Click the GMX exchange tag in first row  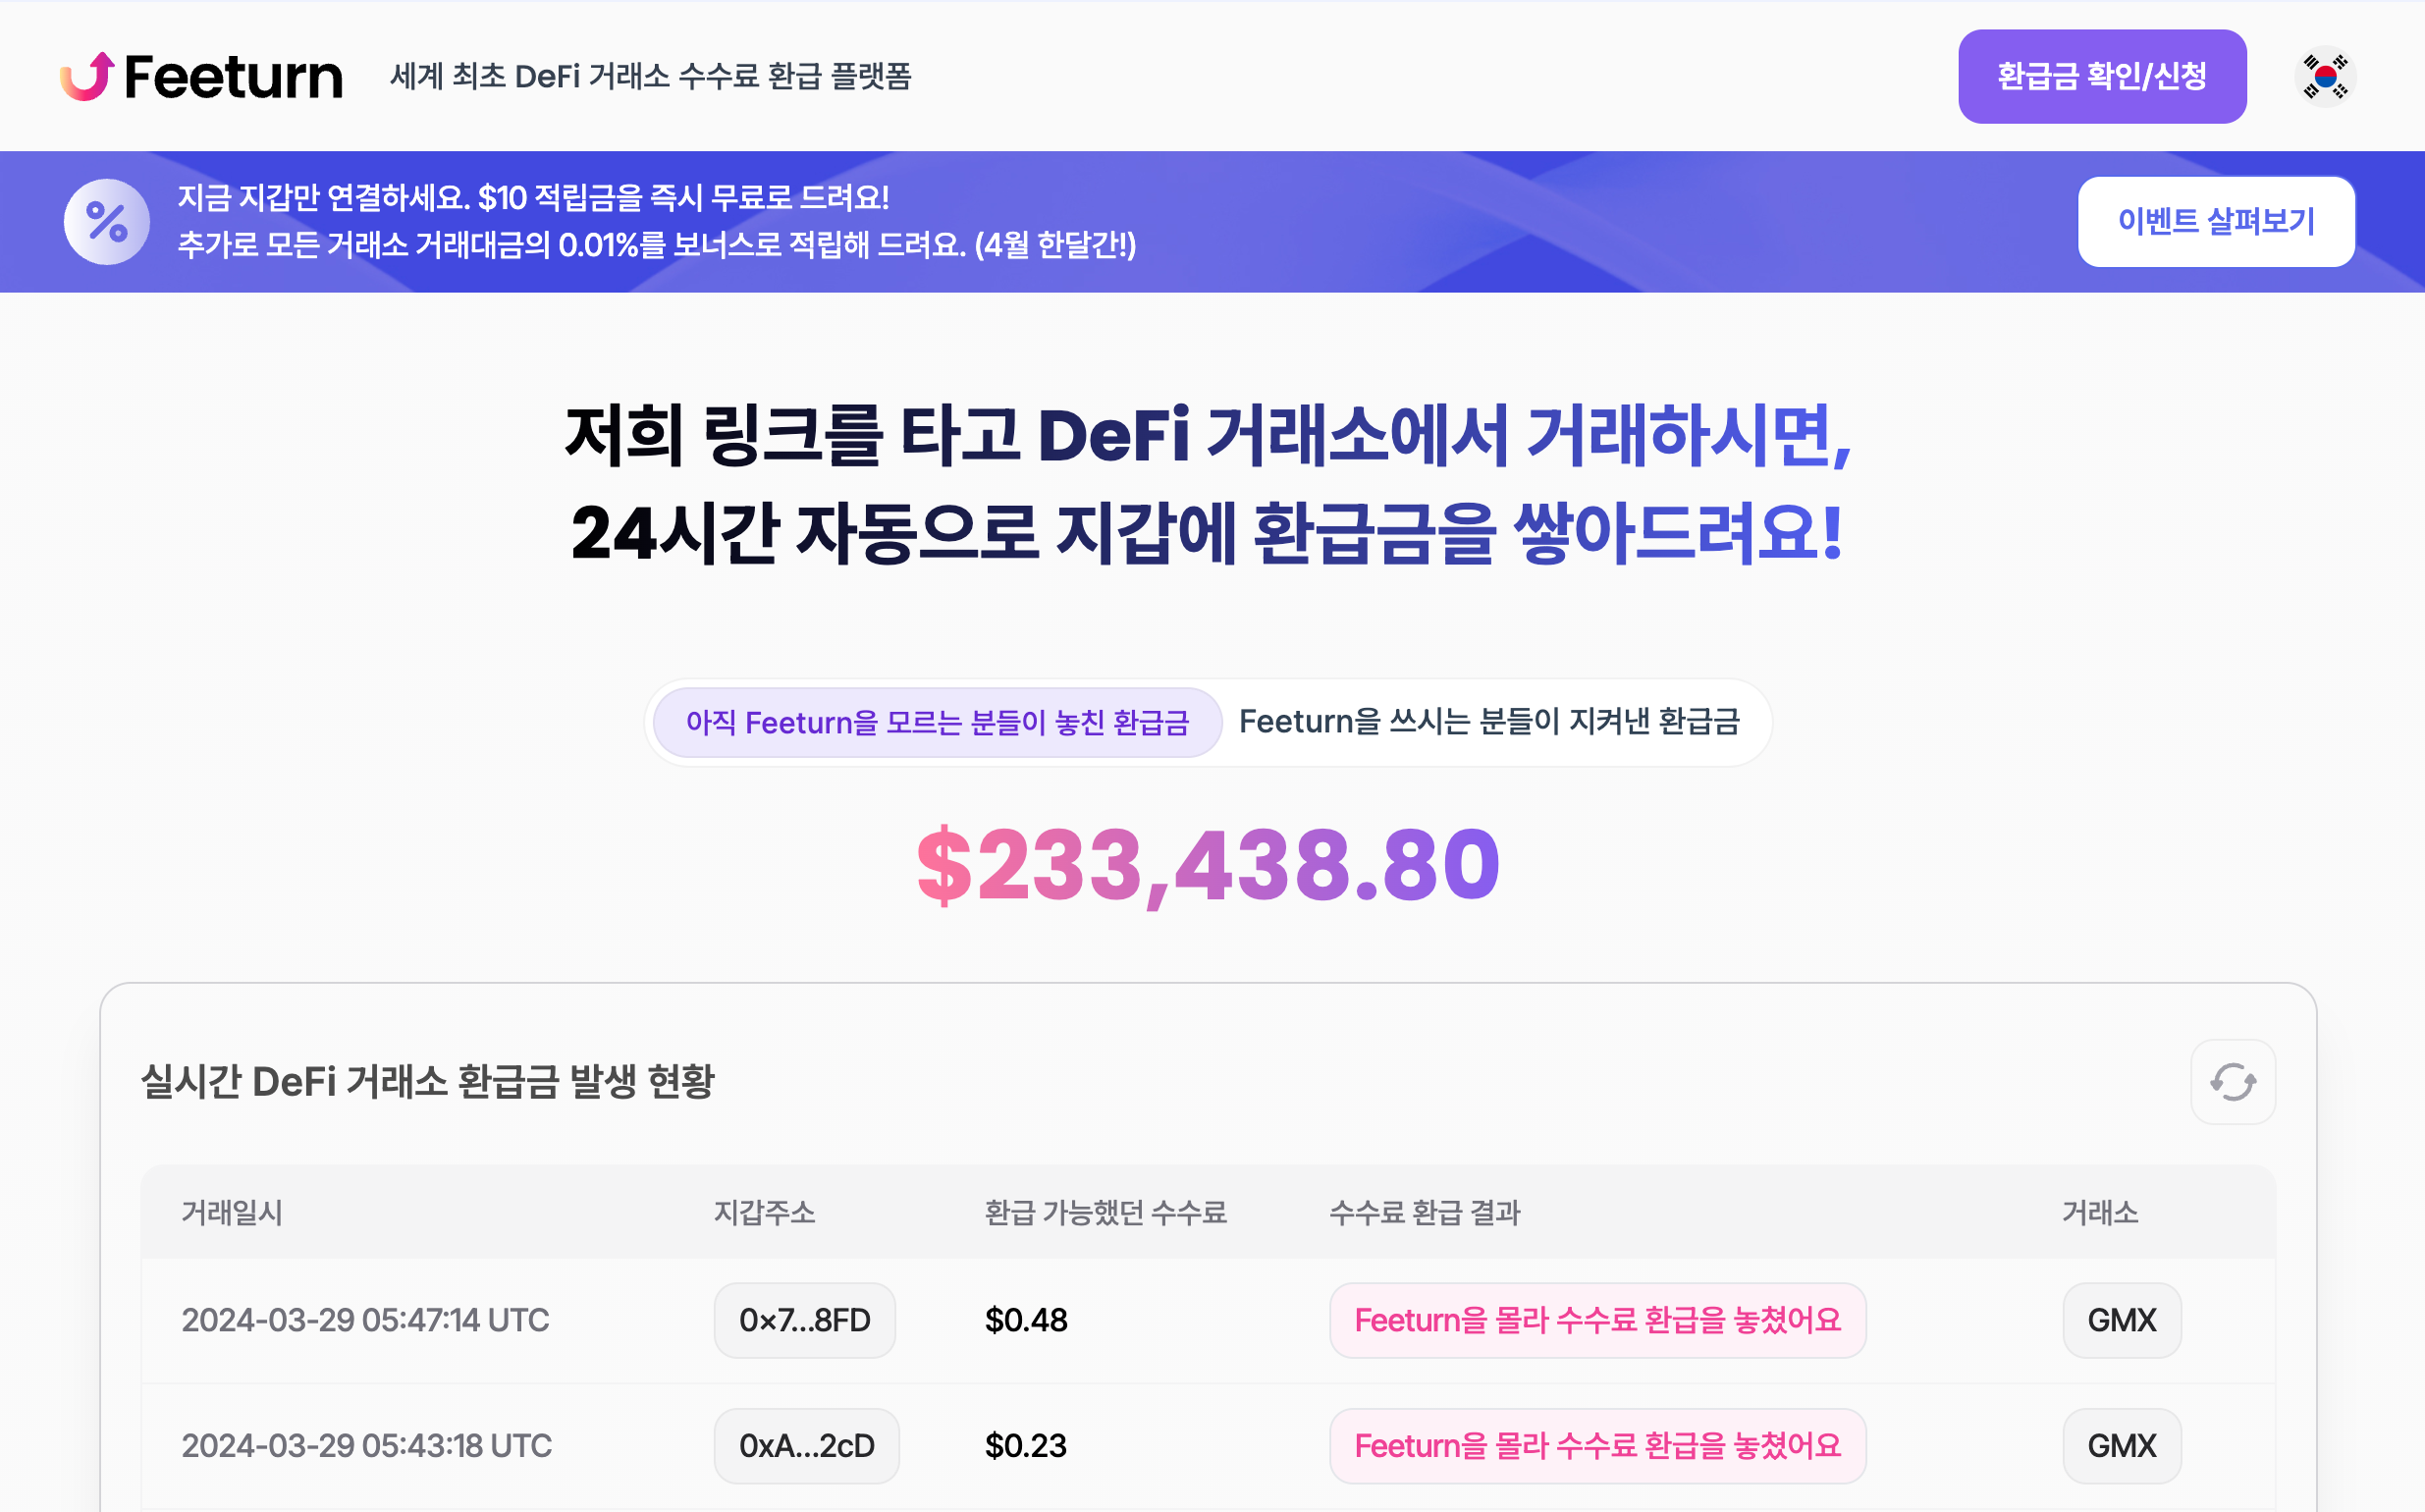coord(2121,1320)
